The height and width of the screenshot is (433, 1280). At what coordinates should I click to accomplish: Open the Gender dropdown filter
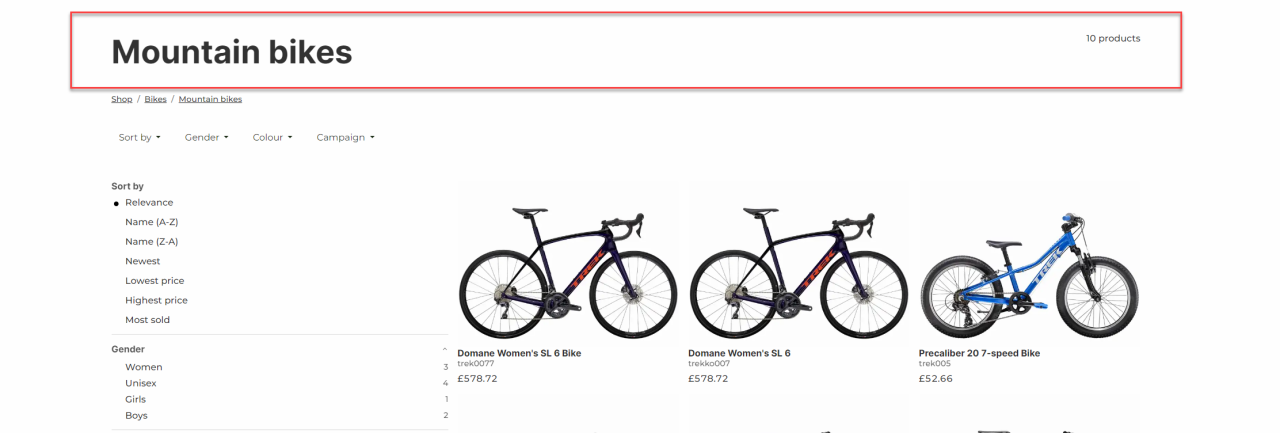206,137
